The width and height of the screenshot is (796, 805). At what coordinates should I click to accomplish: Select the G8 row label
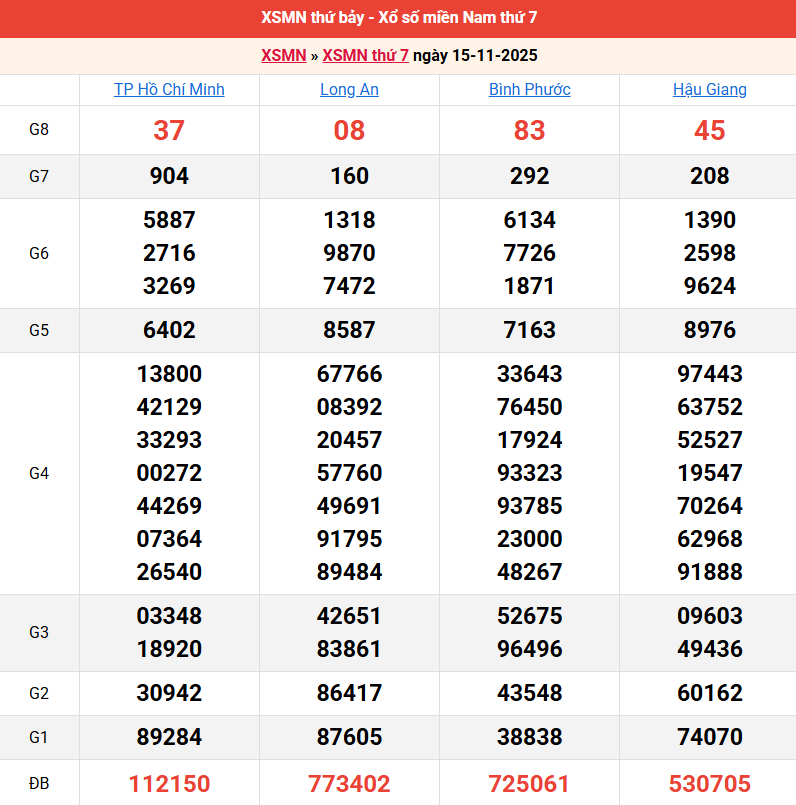point(39,130)
